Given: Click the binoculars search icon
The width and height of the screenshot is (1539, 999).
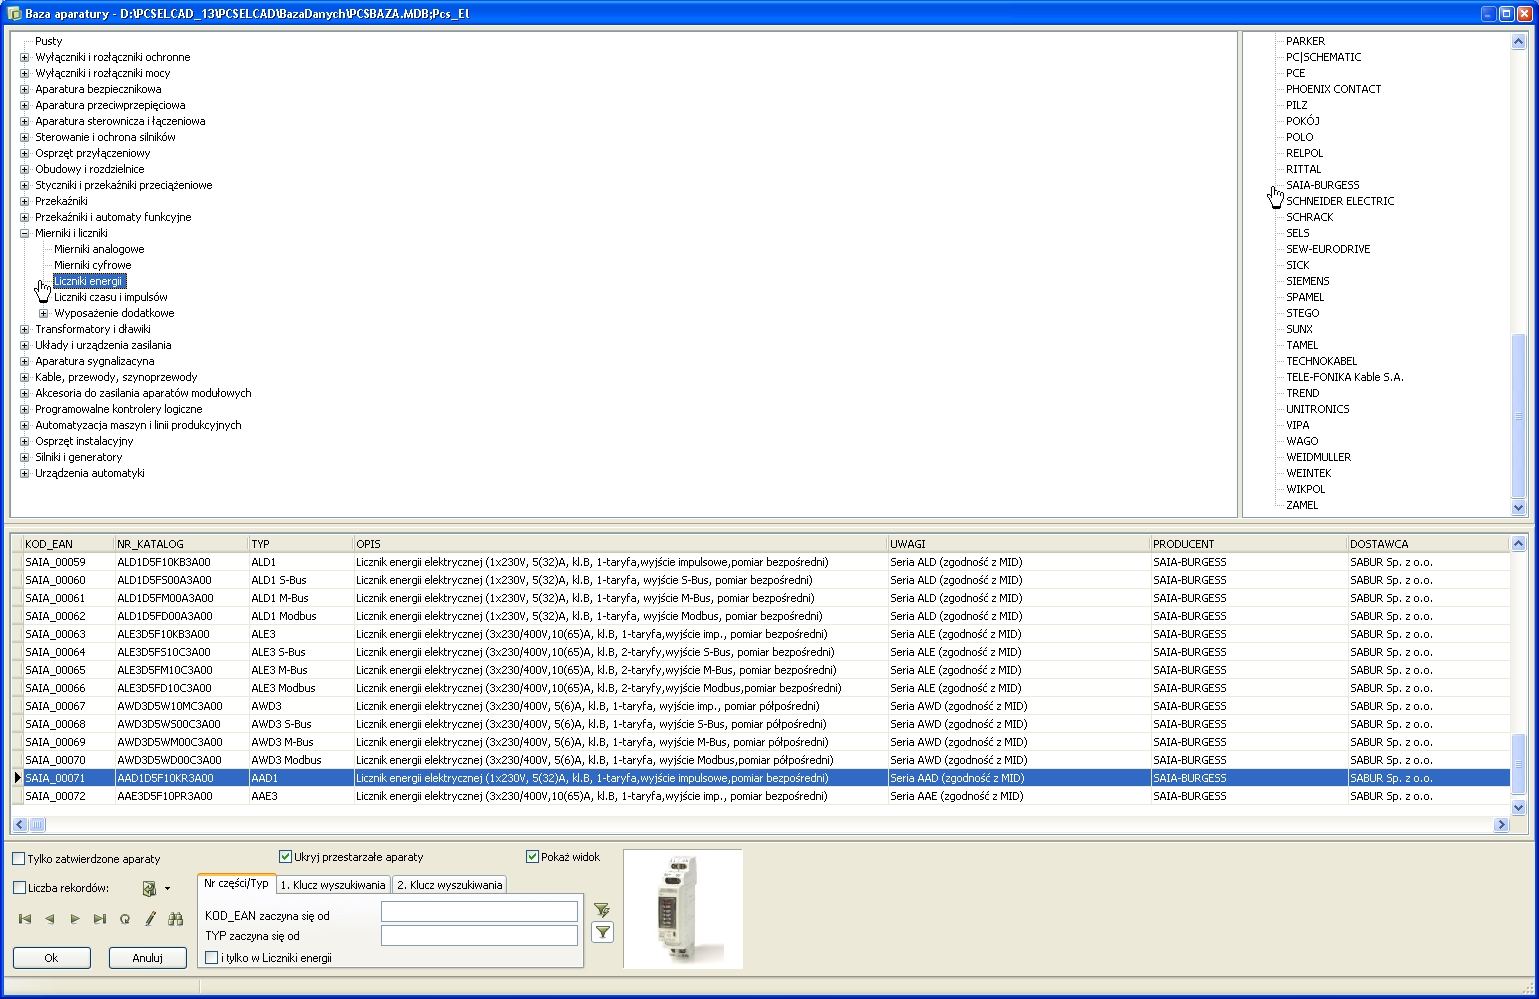Looking at the screenshot, I should tap(176, 919).
